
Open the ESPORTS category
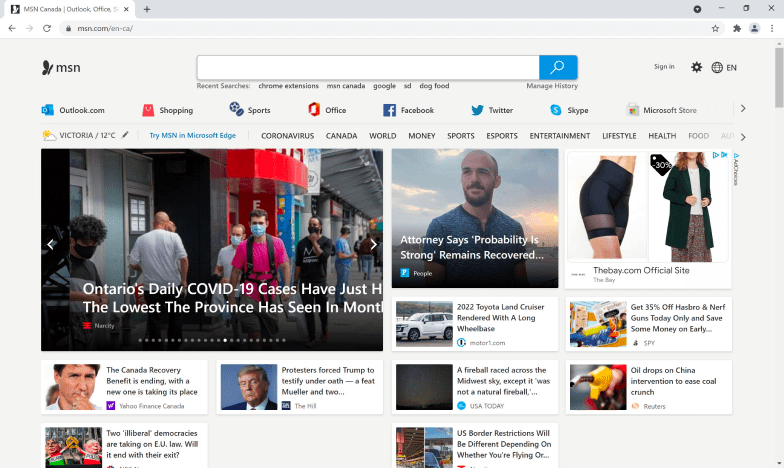[502, 136]
